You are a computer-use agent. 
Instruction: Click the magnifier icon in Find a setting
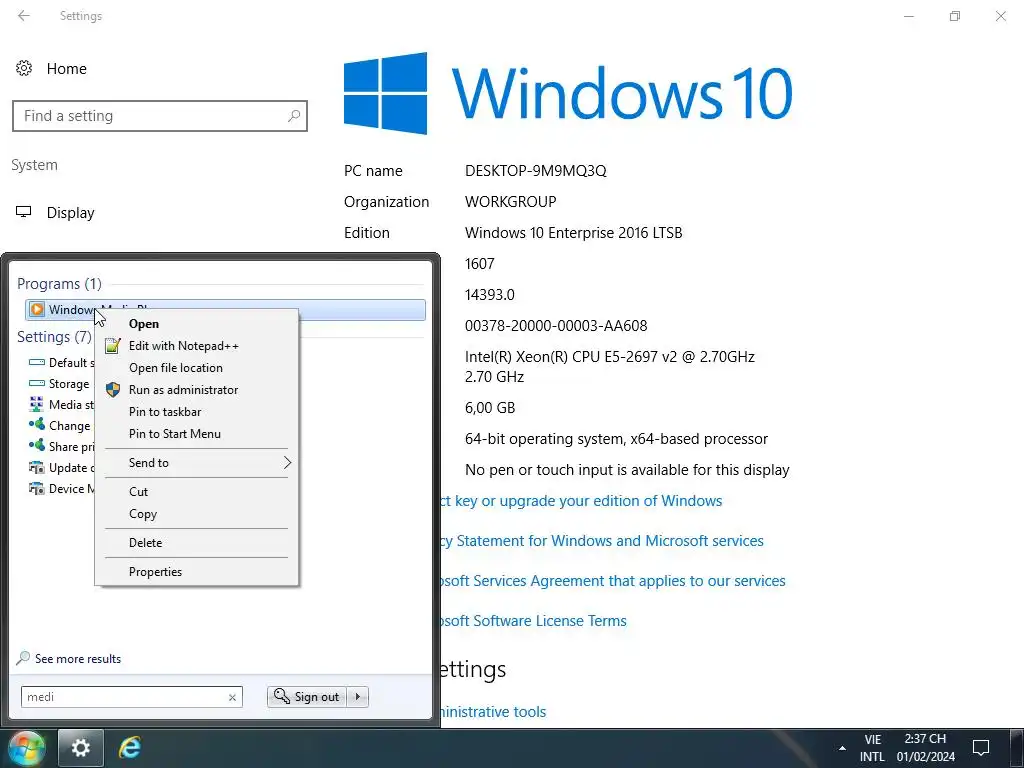click(294, 116)
